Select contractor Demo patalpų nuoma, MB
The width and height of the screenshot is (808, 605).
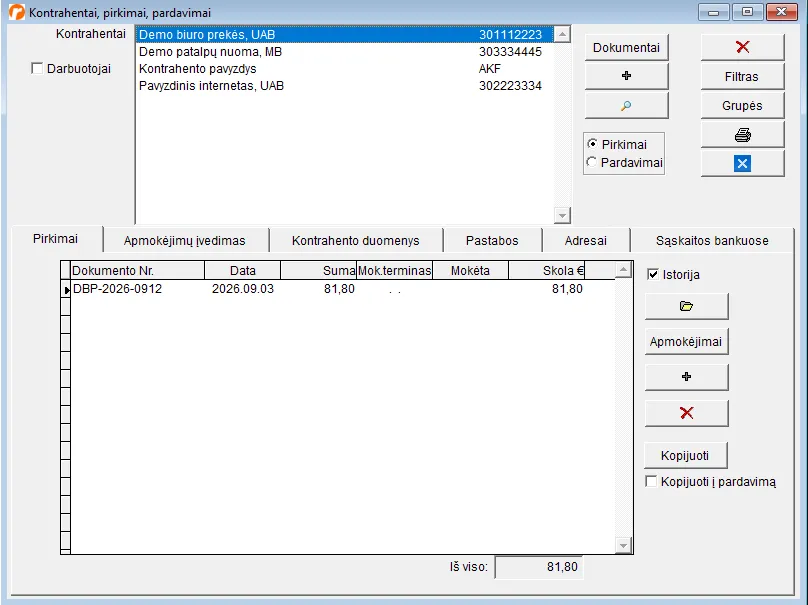pos(344,52)
